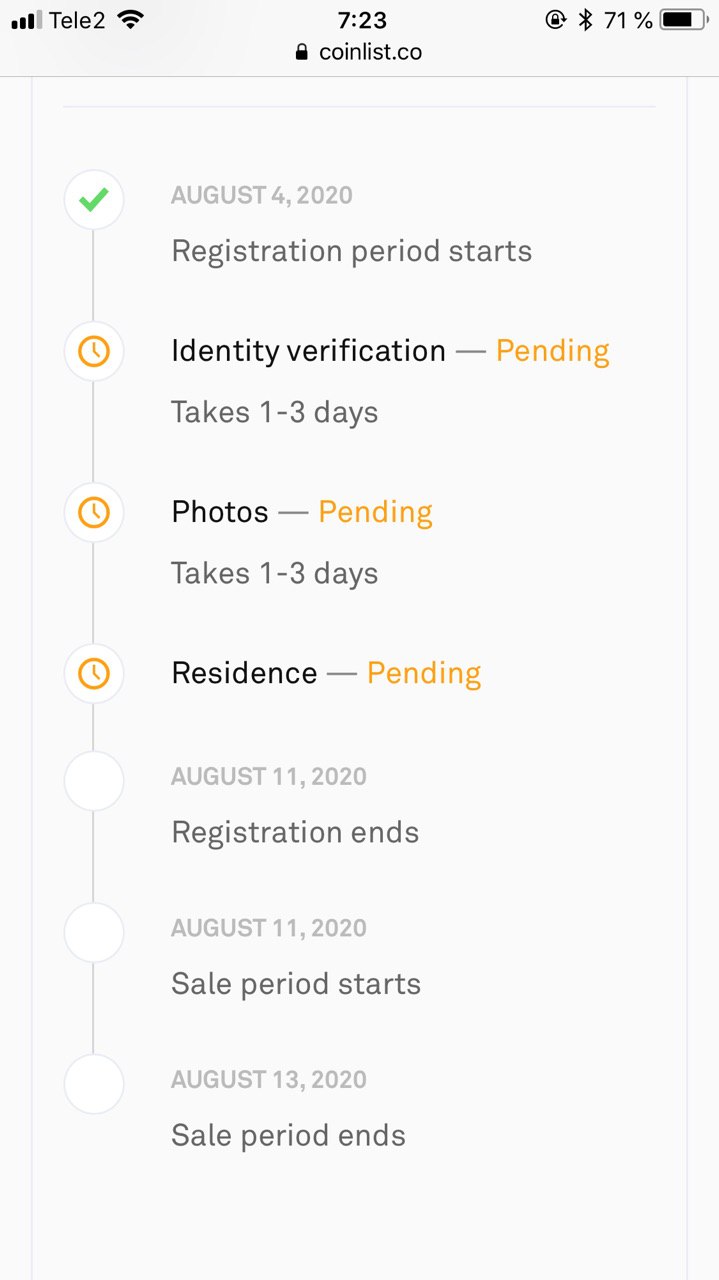
Task: Click the Identity verification clock icon
Action: coord(94,351)
